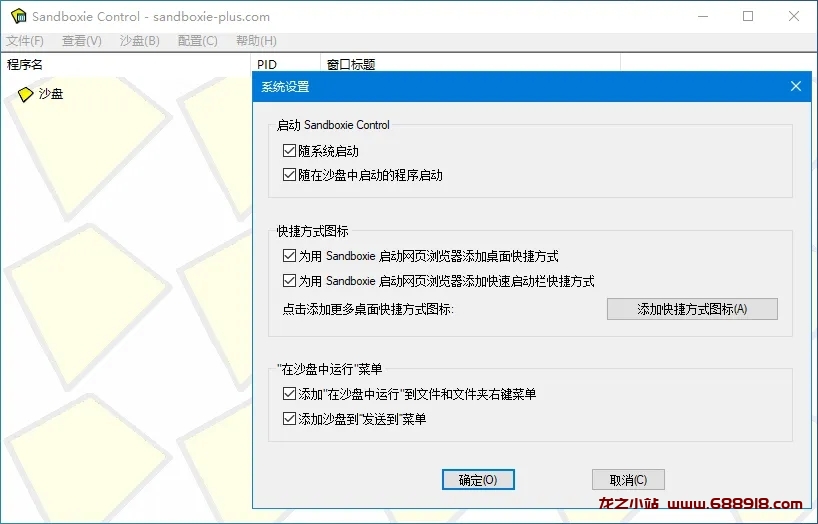818x524 pixels.
Task: Click the PID column header
Action: (x=267, y=65)
